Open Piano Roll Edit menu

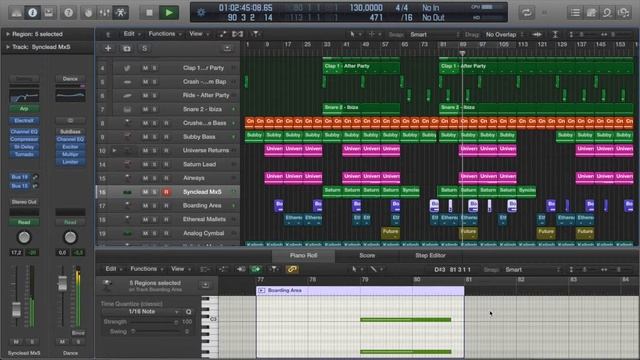113,269
